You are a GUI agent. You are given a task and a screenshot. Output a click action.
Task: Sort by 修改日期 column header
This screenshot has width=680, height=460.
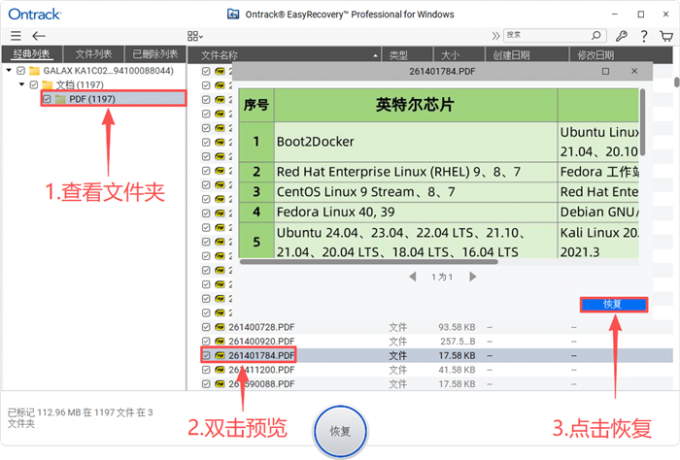coord(620,55)
